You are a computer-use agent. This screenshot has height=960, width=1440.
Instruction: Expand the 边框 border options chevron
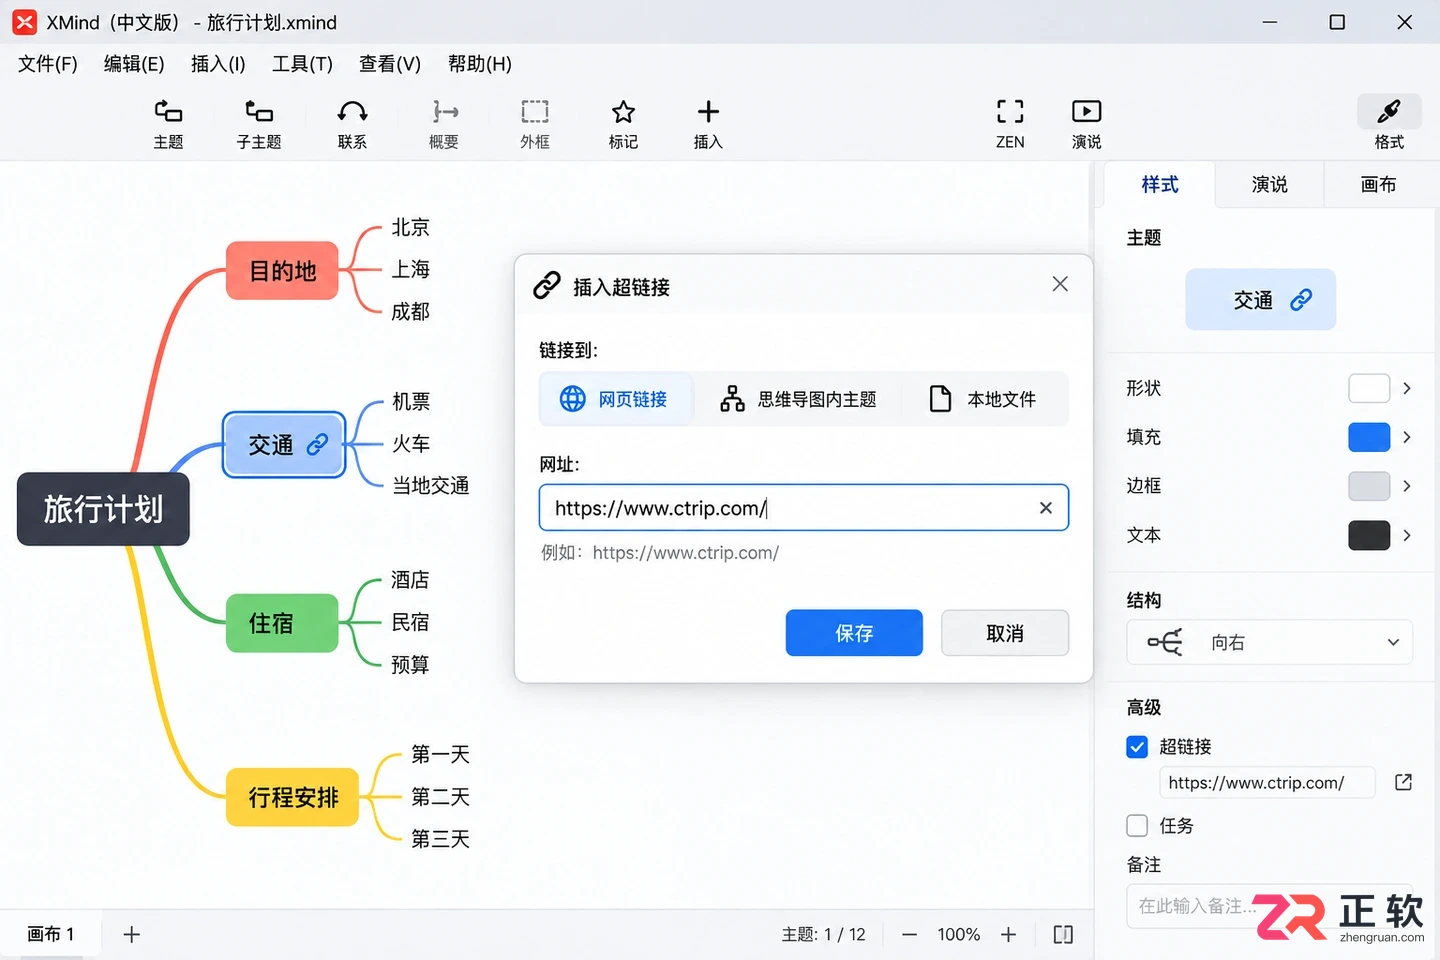coord(1407,486)
